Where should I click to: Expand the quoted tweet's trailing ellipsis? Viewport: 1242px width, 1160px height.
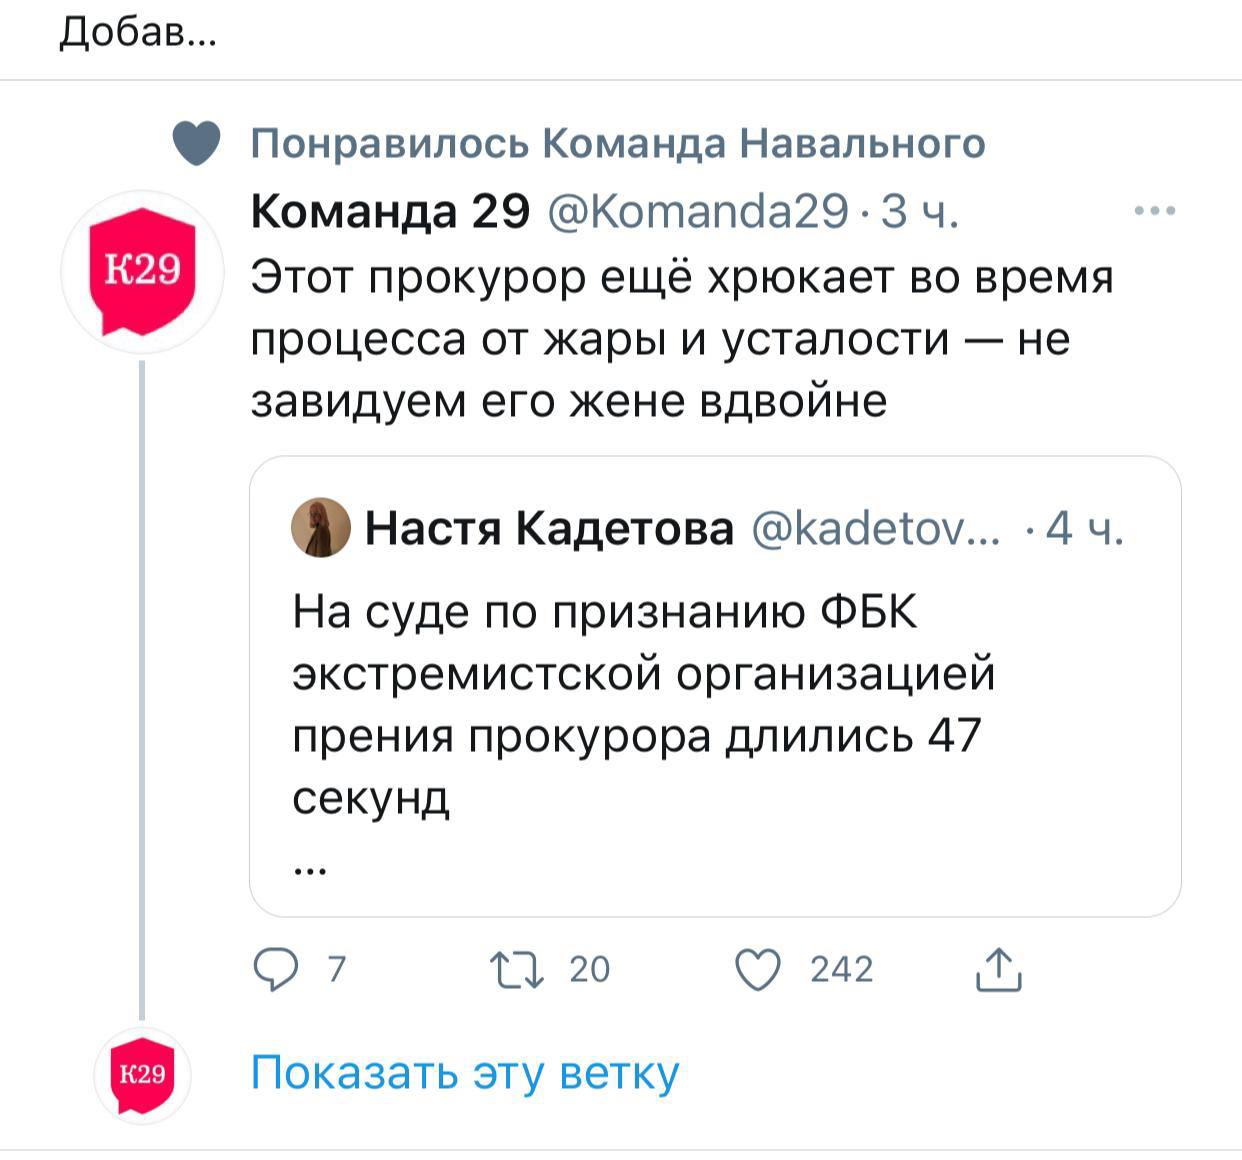tap(310, 869)
